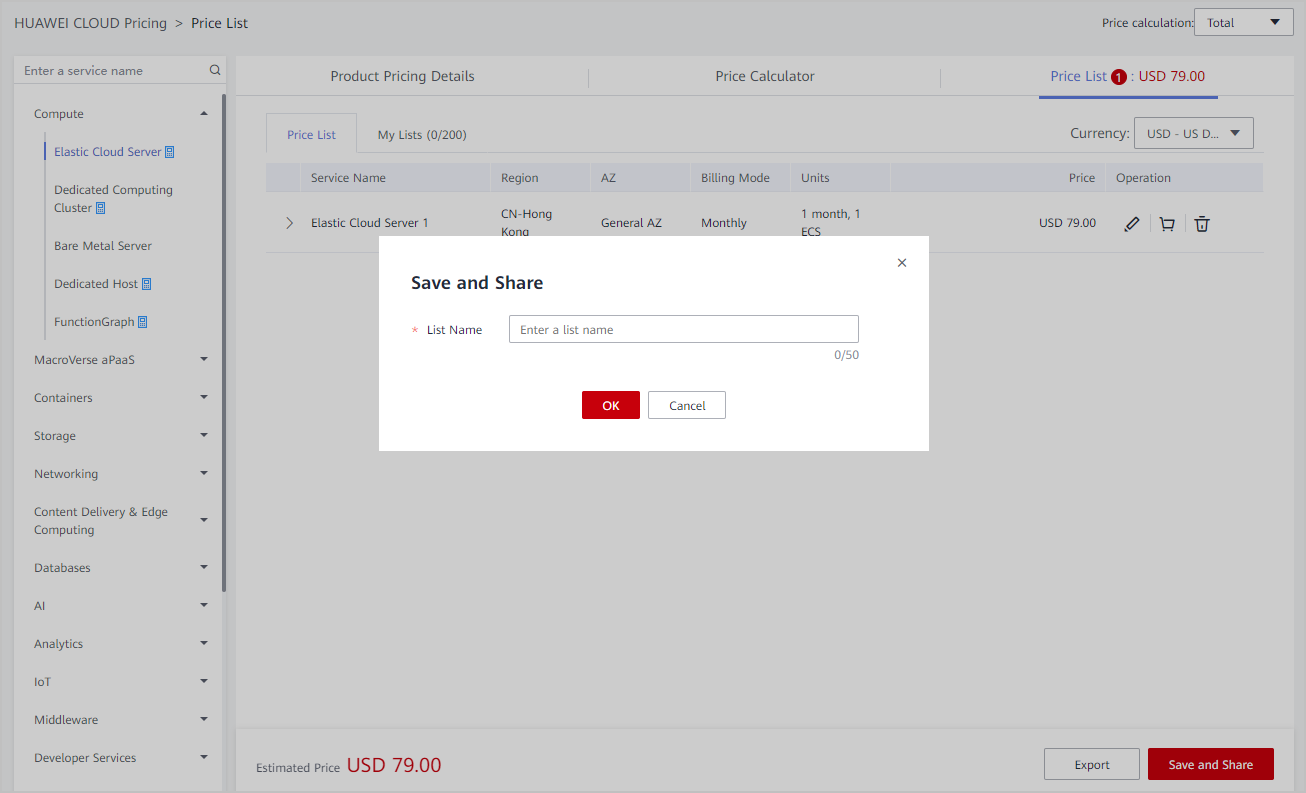Switch to Product Pricing Details tab
The image size is (1306, 793).
click(x=402, y=77)
